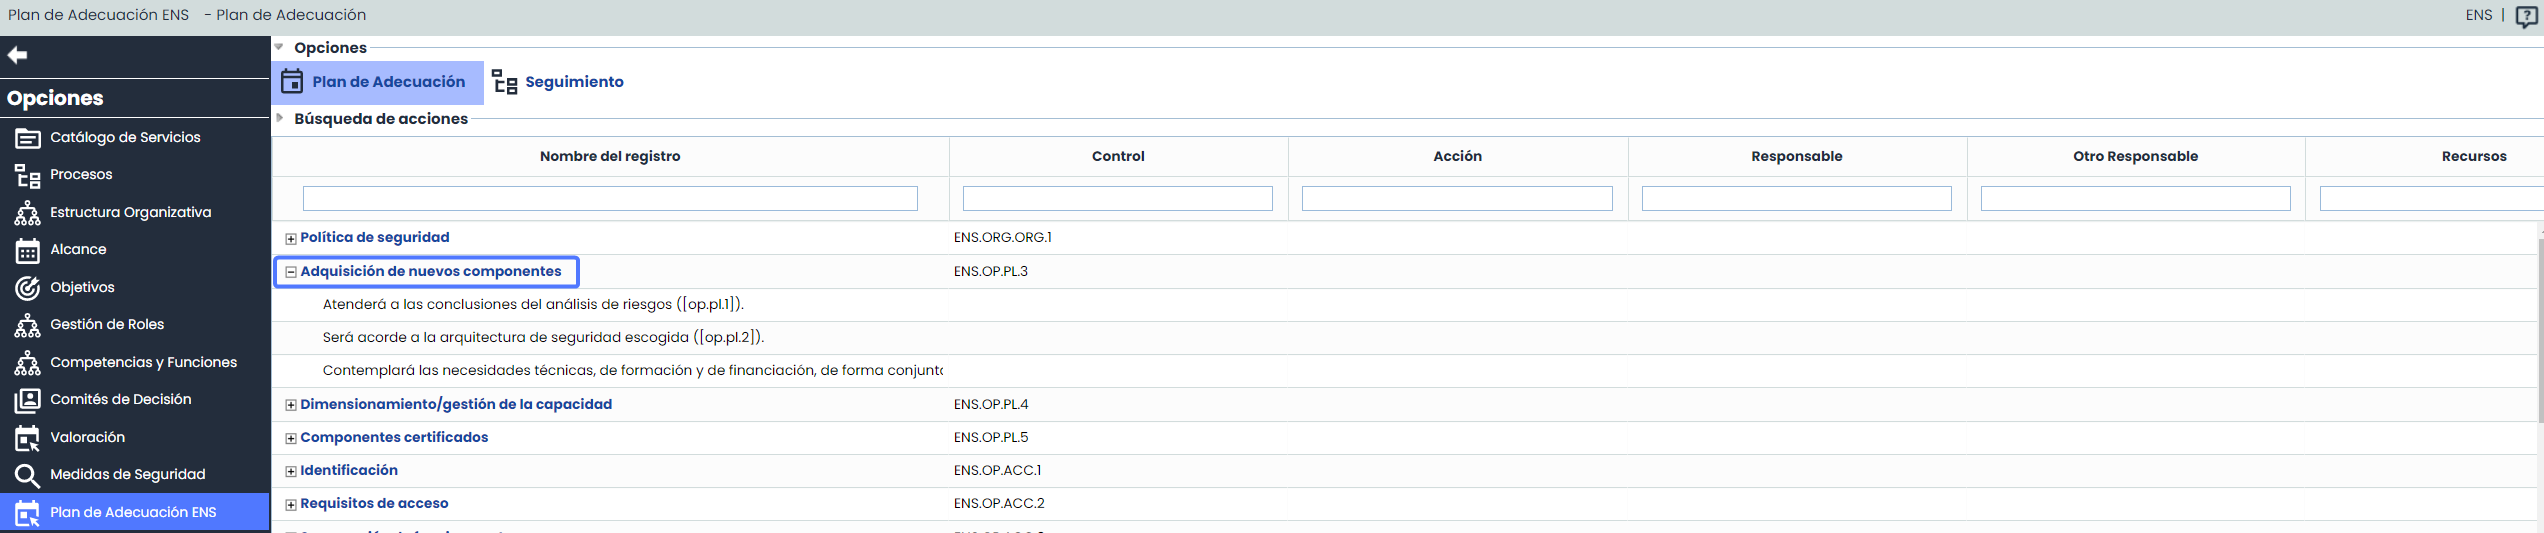The width and height of the screenshot is (2544, 533).
Task: Click the Valoración sidebar icon
Action: click(x=27, y=438)
